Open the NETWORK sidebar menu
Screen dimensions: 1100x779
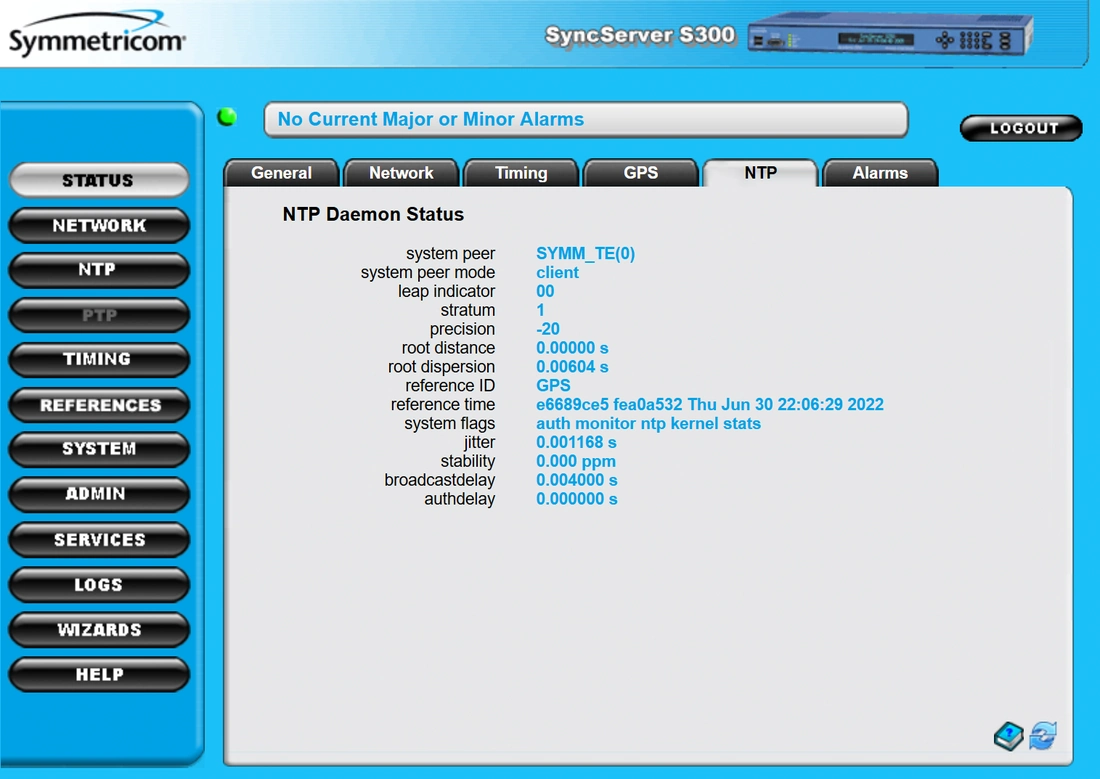pos(99,225)
